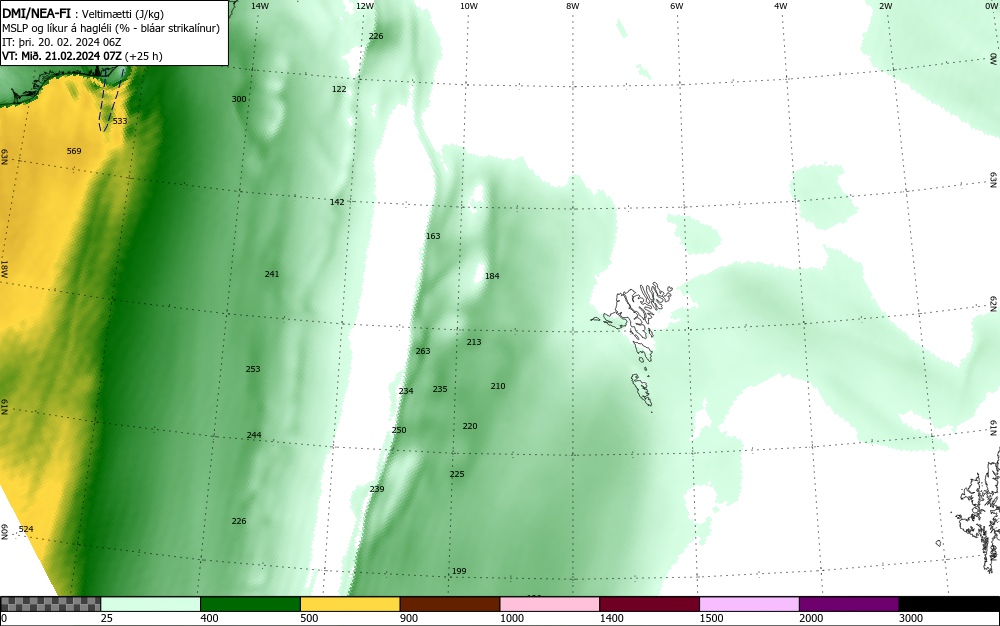Click the '14W' longitude label
This screenshot has height=626, width=1000.
(x=260, y=6)
